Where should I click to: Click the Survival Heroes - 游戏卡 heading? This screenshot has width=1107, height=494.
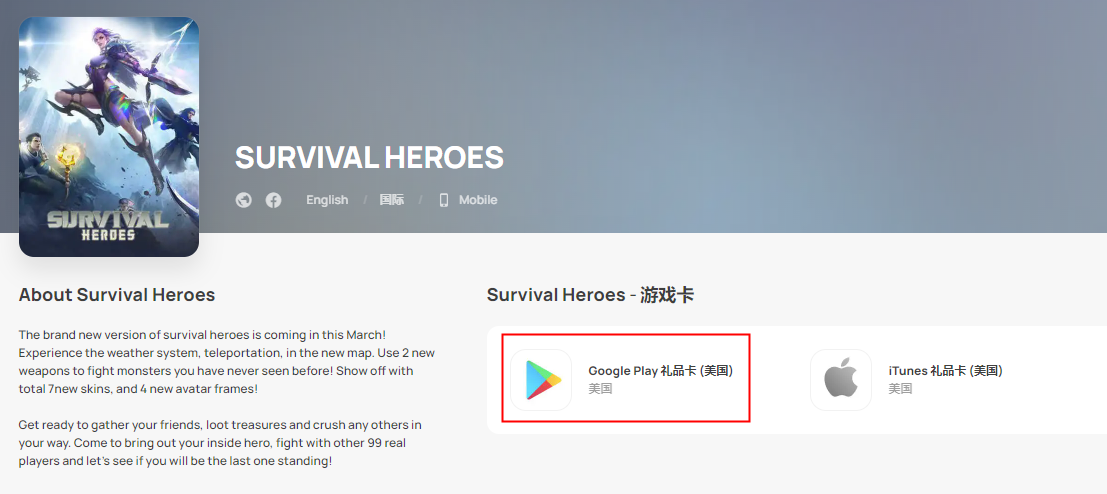(590, 295)
